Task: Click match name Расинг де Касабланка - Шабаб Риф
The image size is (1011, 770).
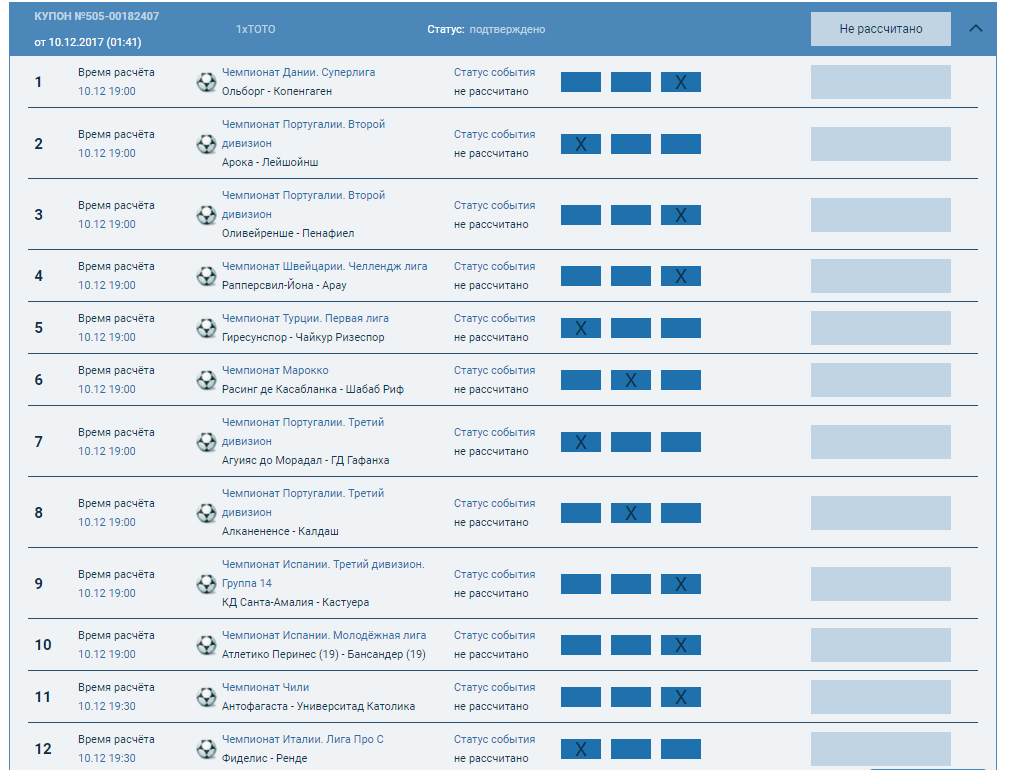Action: pyautogui.click(x=313, y=390)
